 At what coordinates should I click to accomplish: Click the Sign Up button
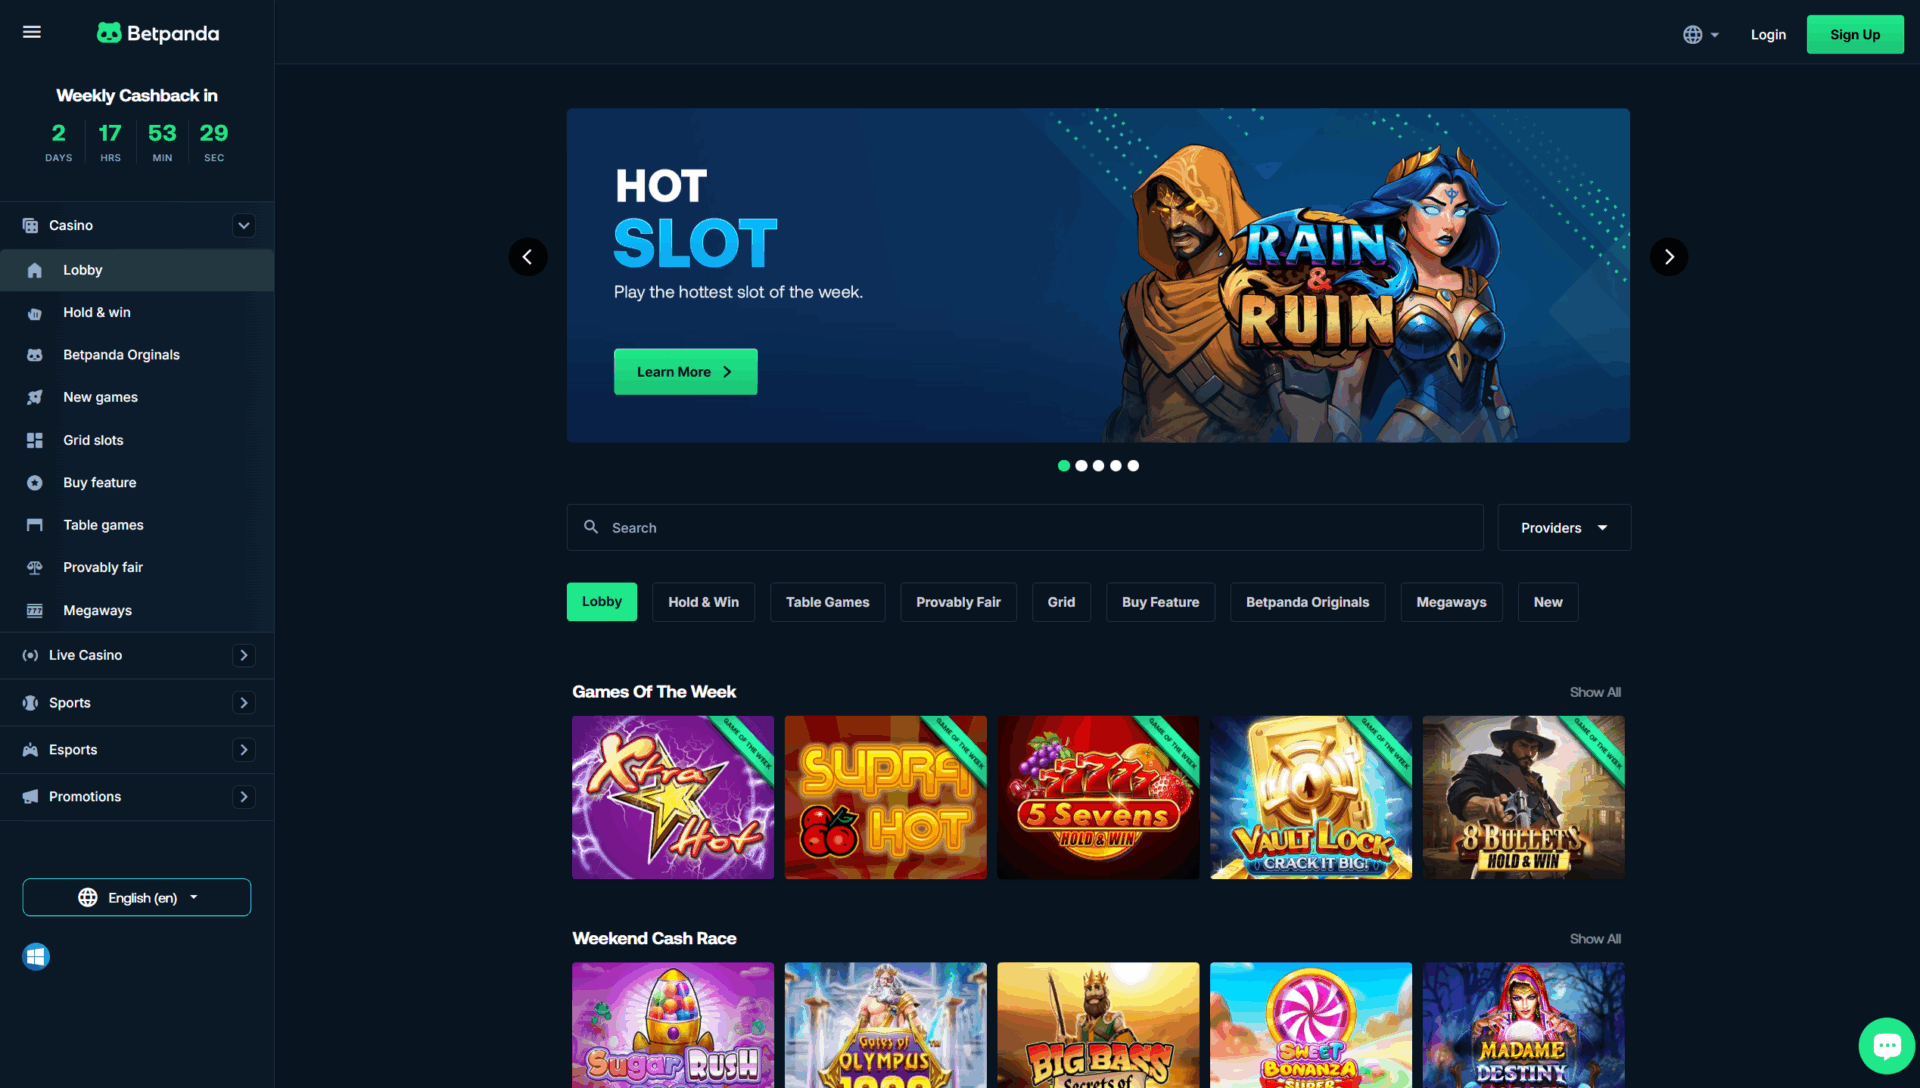1855,34
